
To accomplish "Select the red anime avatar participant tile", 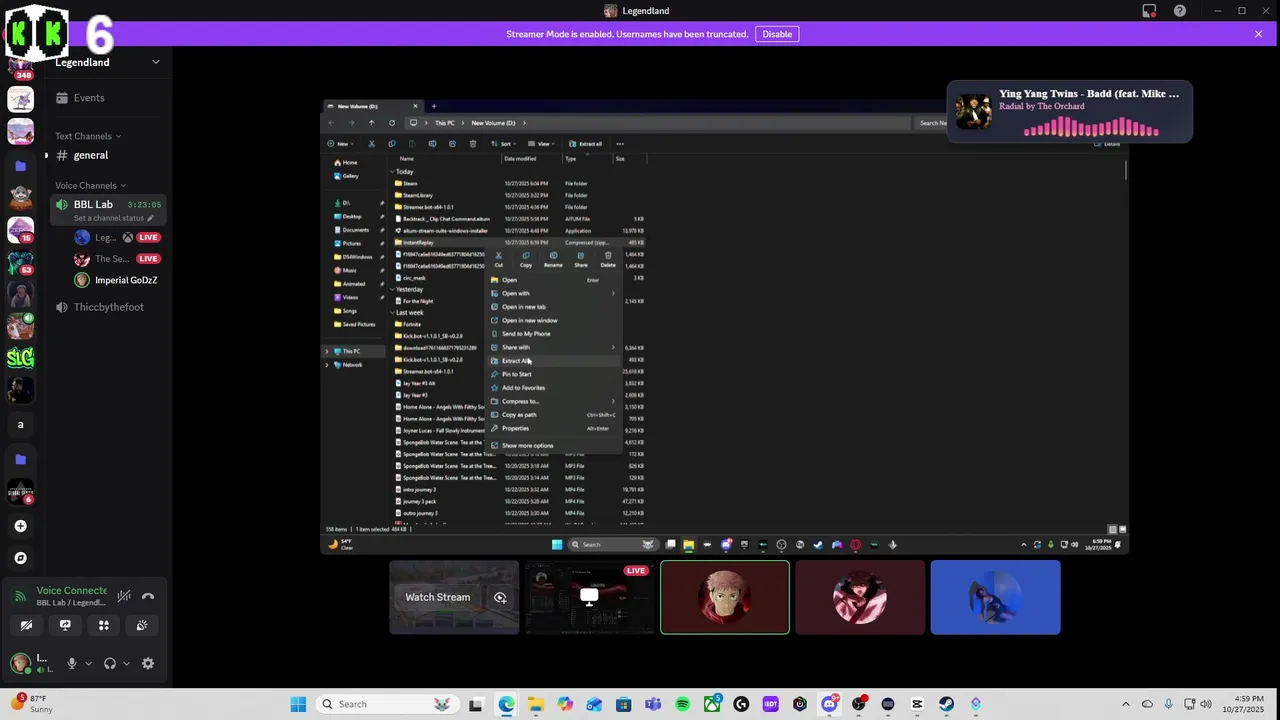I will pos(860,597).
